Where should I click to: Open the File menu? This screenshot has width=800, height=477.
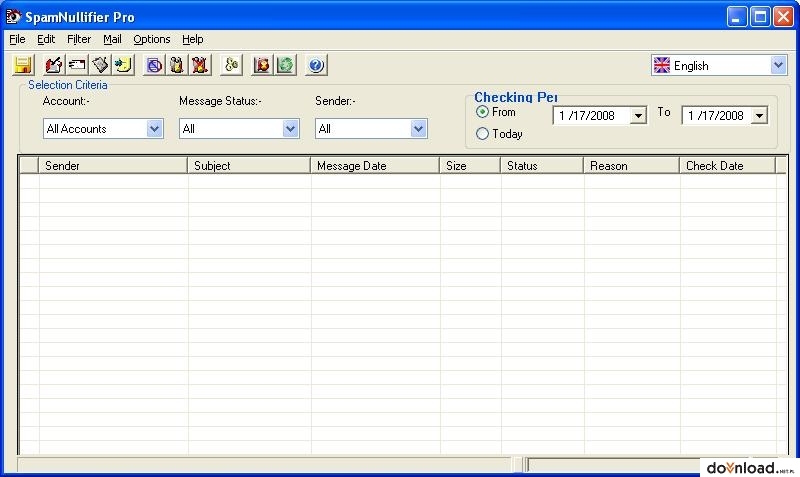click(17, 39)
